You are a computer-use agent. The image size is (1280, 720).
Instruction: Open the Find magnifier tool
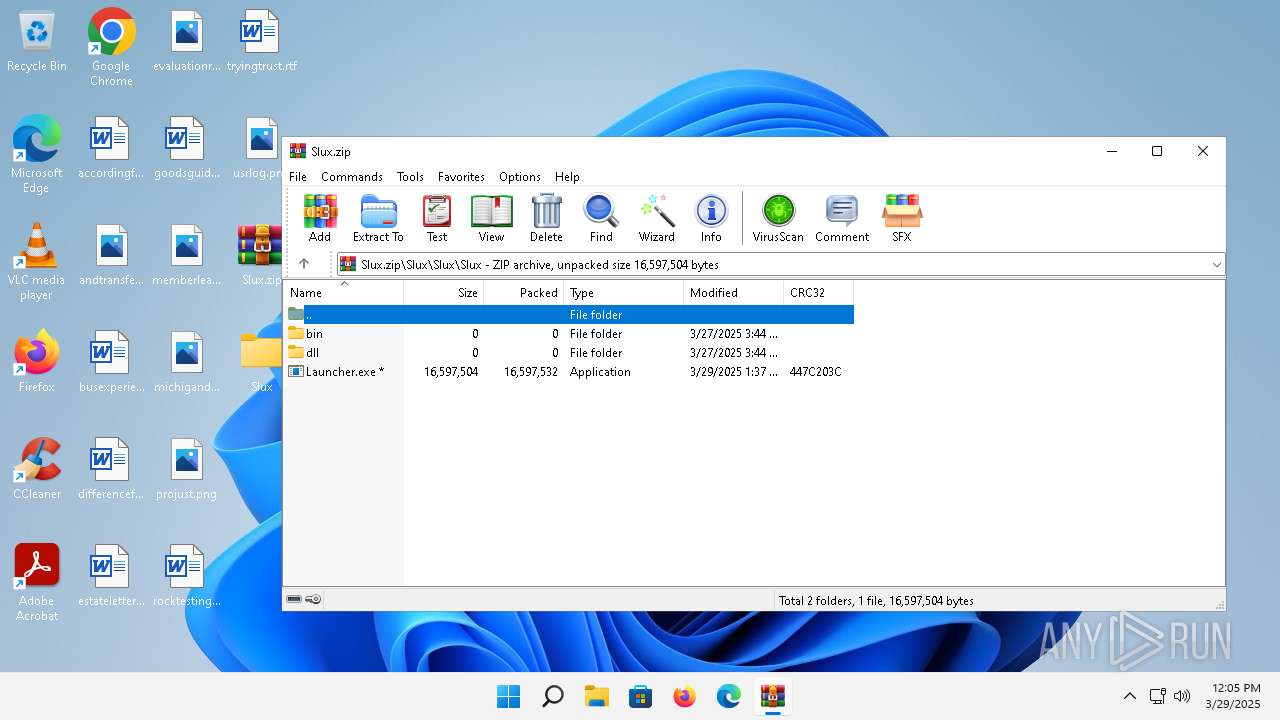(x=601, y=218)
